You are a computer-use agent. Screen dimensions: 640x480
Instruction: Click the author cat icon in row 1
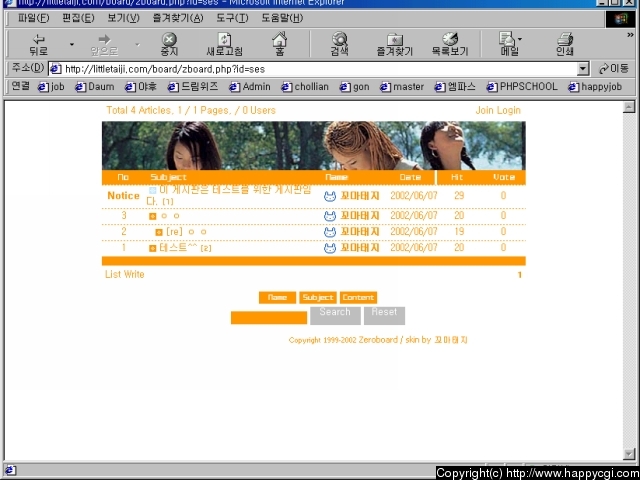click(330, 248)
